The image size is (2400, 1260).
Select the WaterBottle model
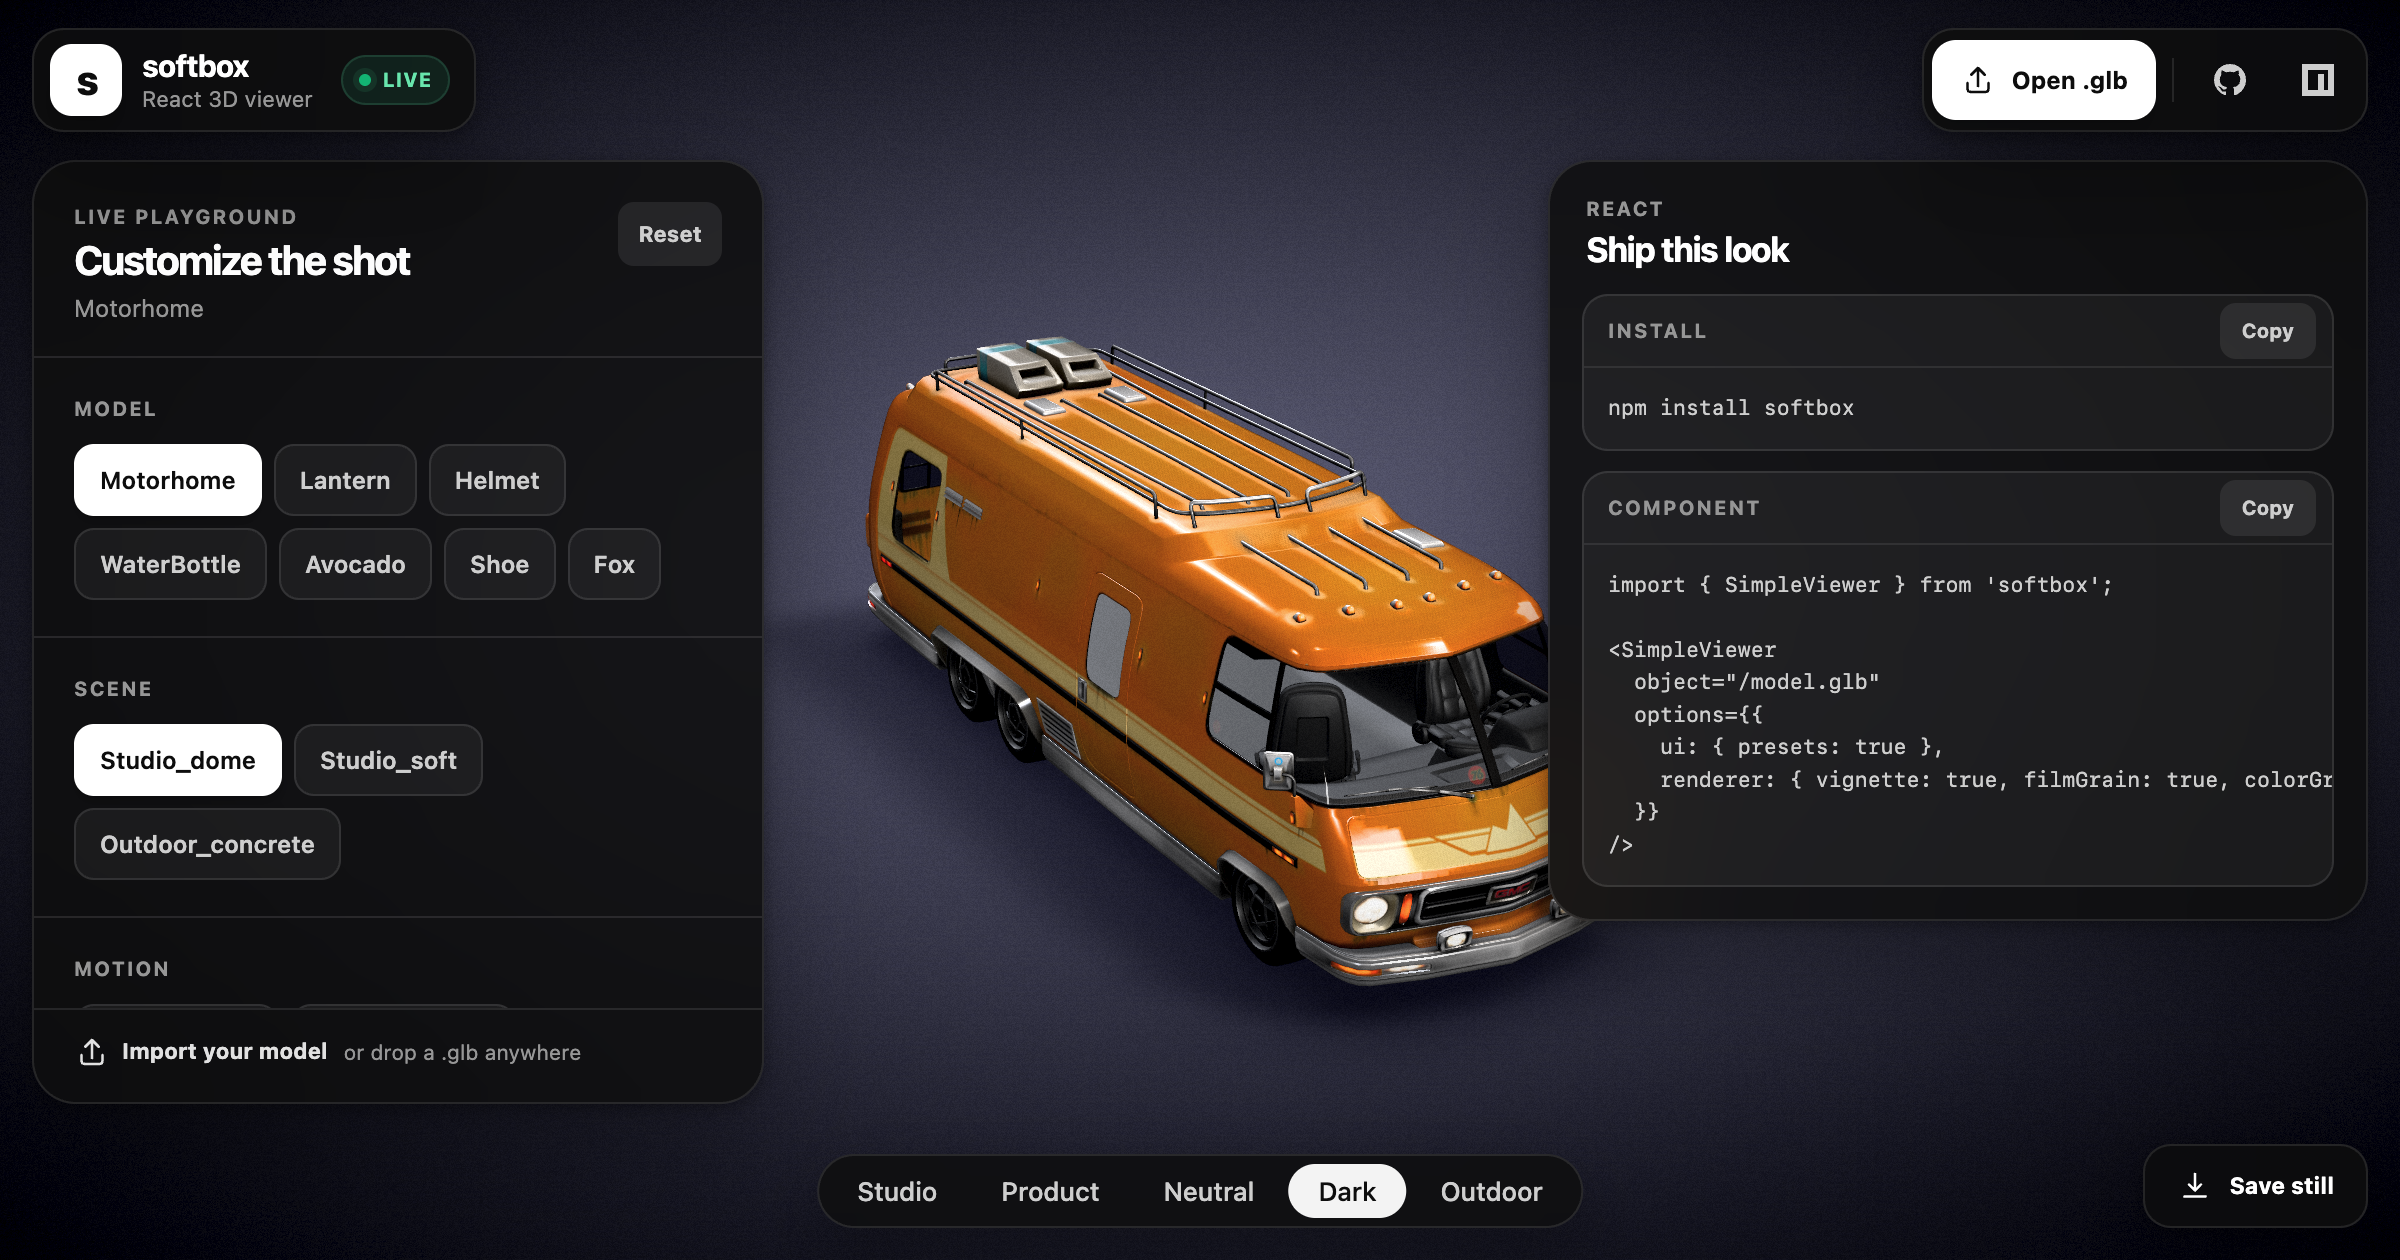[170, 564]
